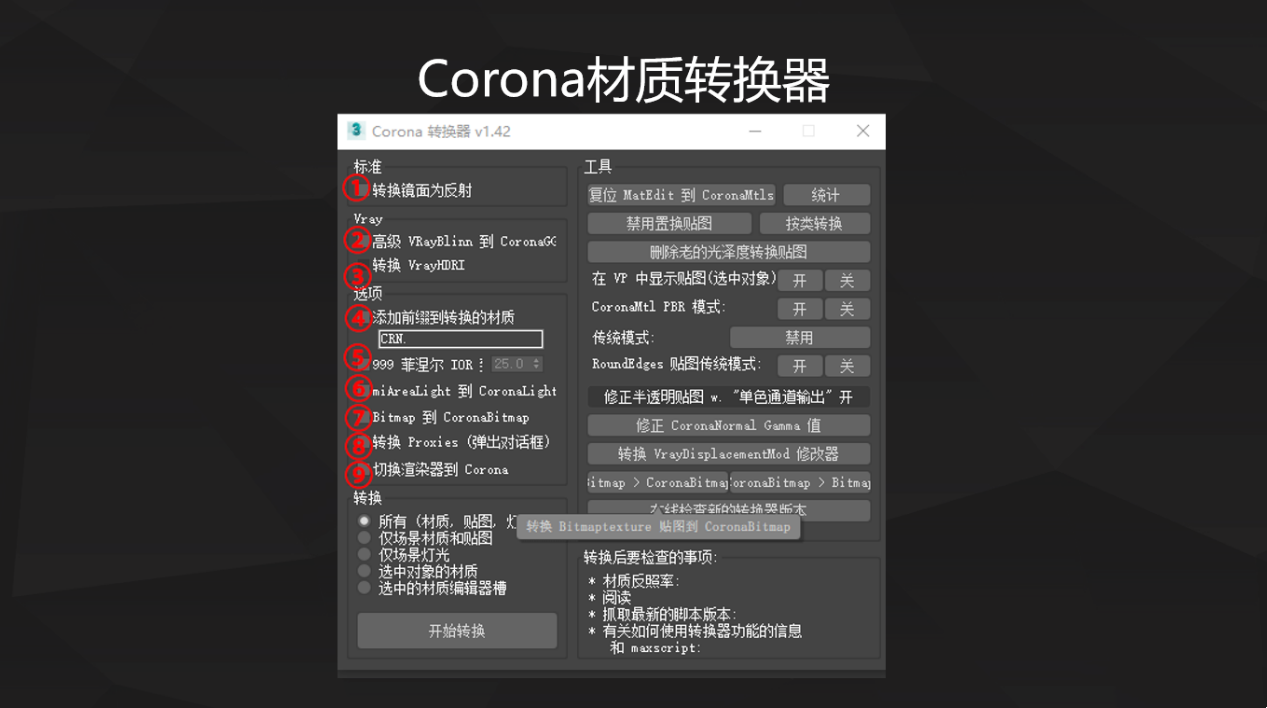Click the 阅读 checklist line

(610, 598)
